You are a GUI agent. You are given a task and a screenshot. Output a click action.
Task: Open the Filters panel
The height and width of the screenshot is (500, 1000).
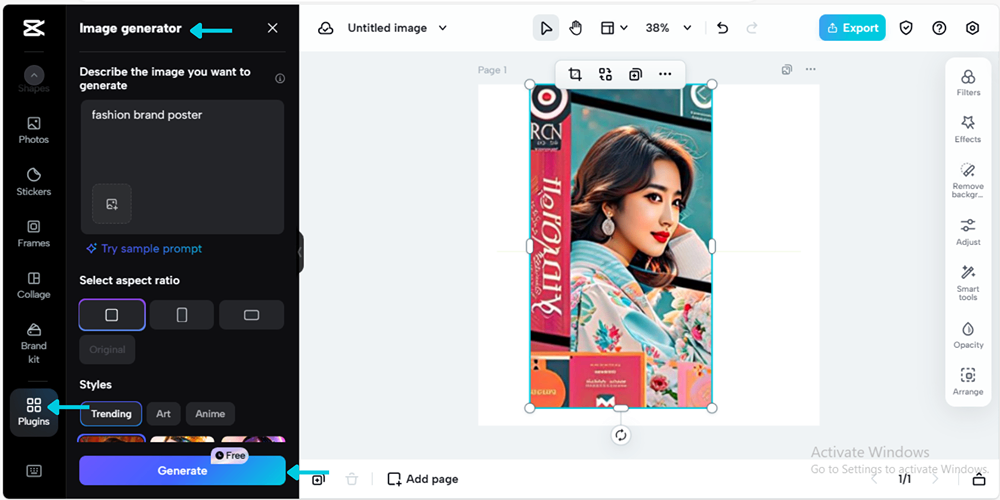coord(968,83)
